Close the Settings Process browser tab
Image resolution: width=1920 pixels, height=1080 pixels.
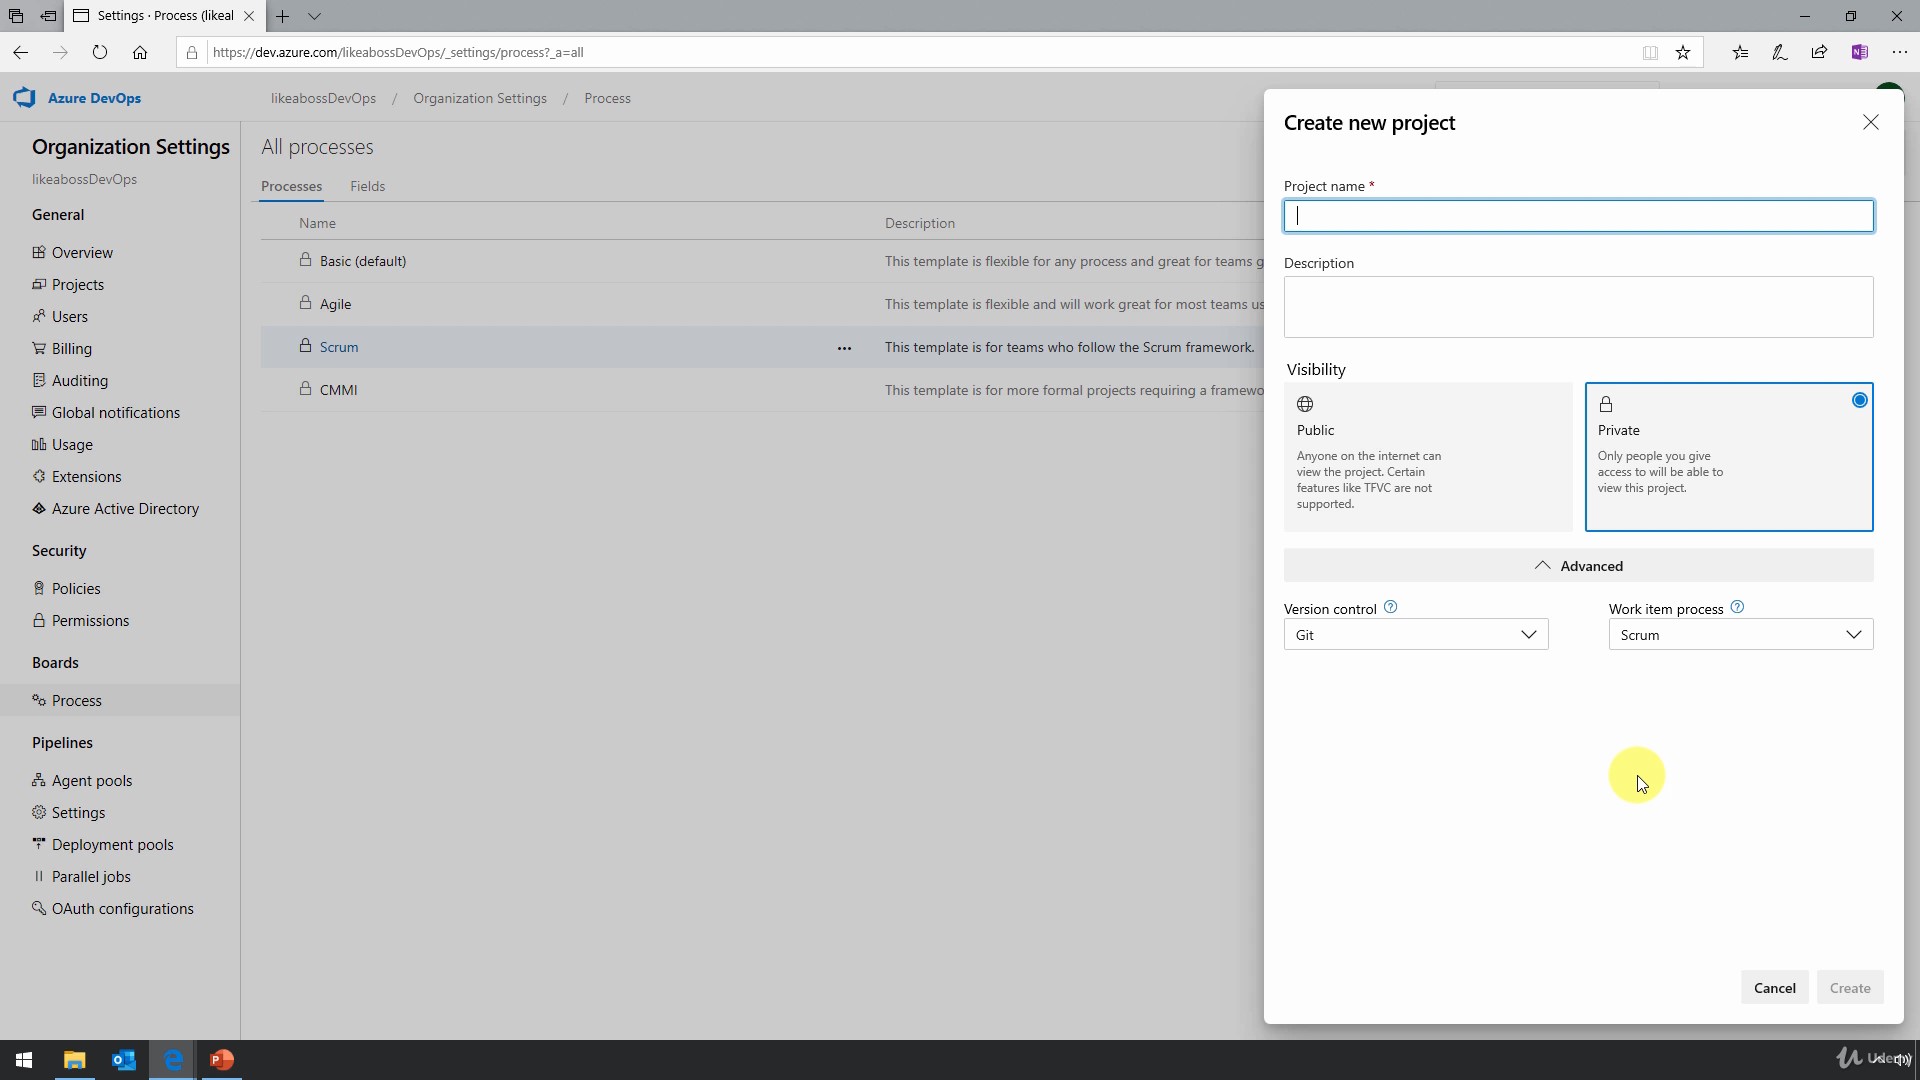tap(249, 16)
